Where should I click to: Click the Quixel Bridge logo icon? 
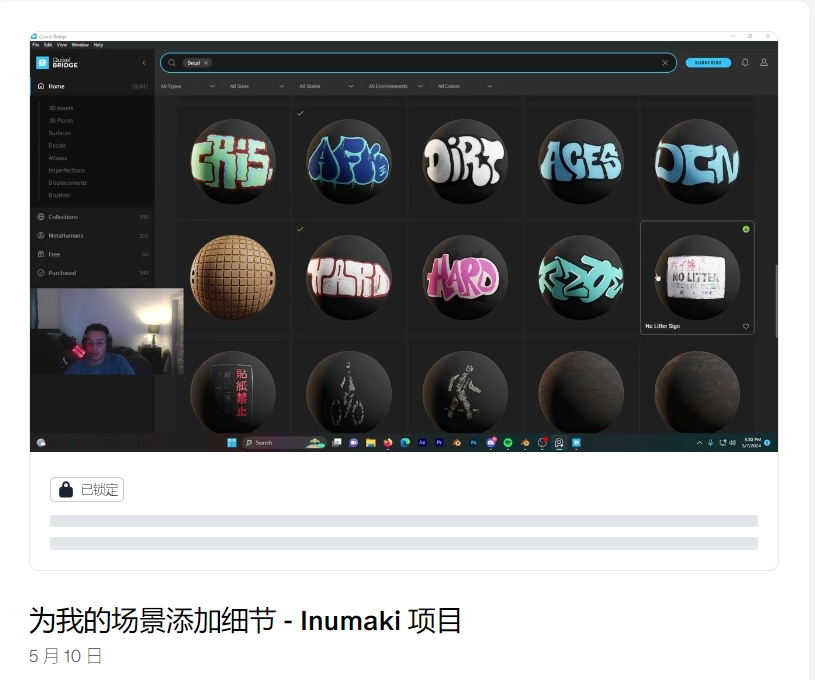[42, 63]
